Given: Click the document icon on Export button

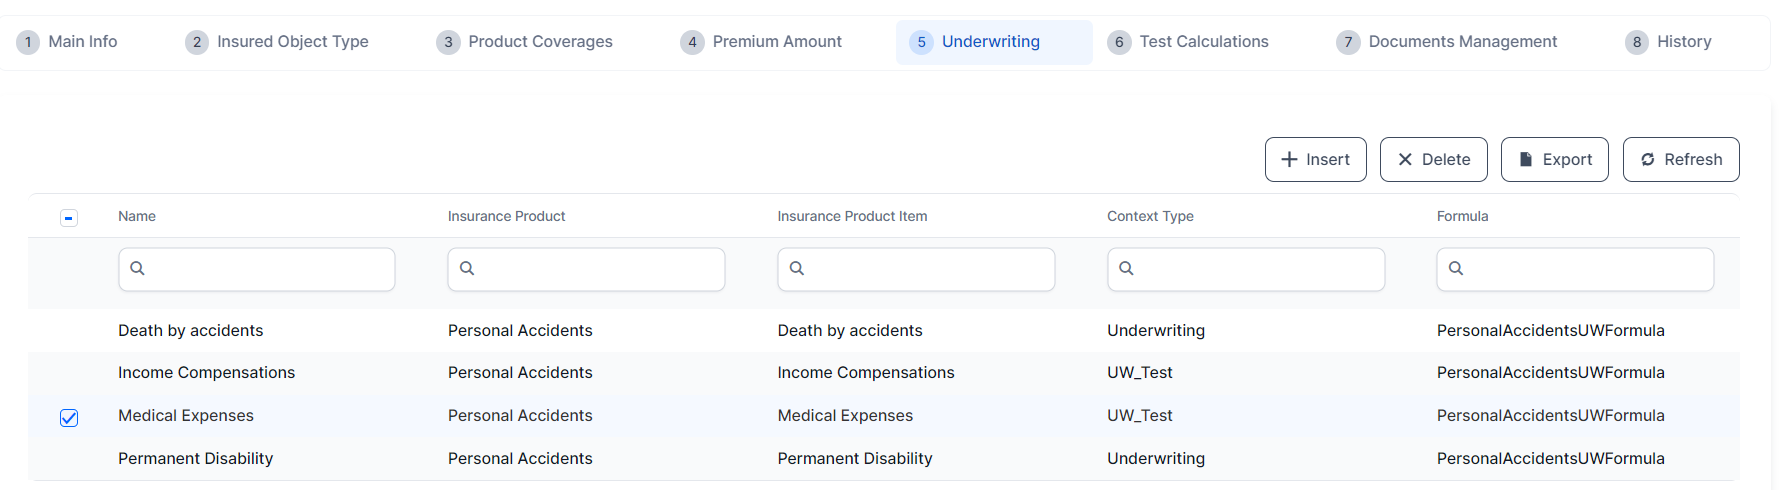Looking at the screenshot, I should coord(1525,160).
